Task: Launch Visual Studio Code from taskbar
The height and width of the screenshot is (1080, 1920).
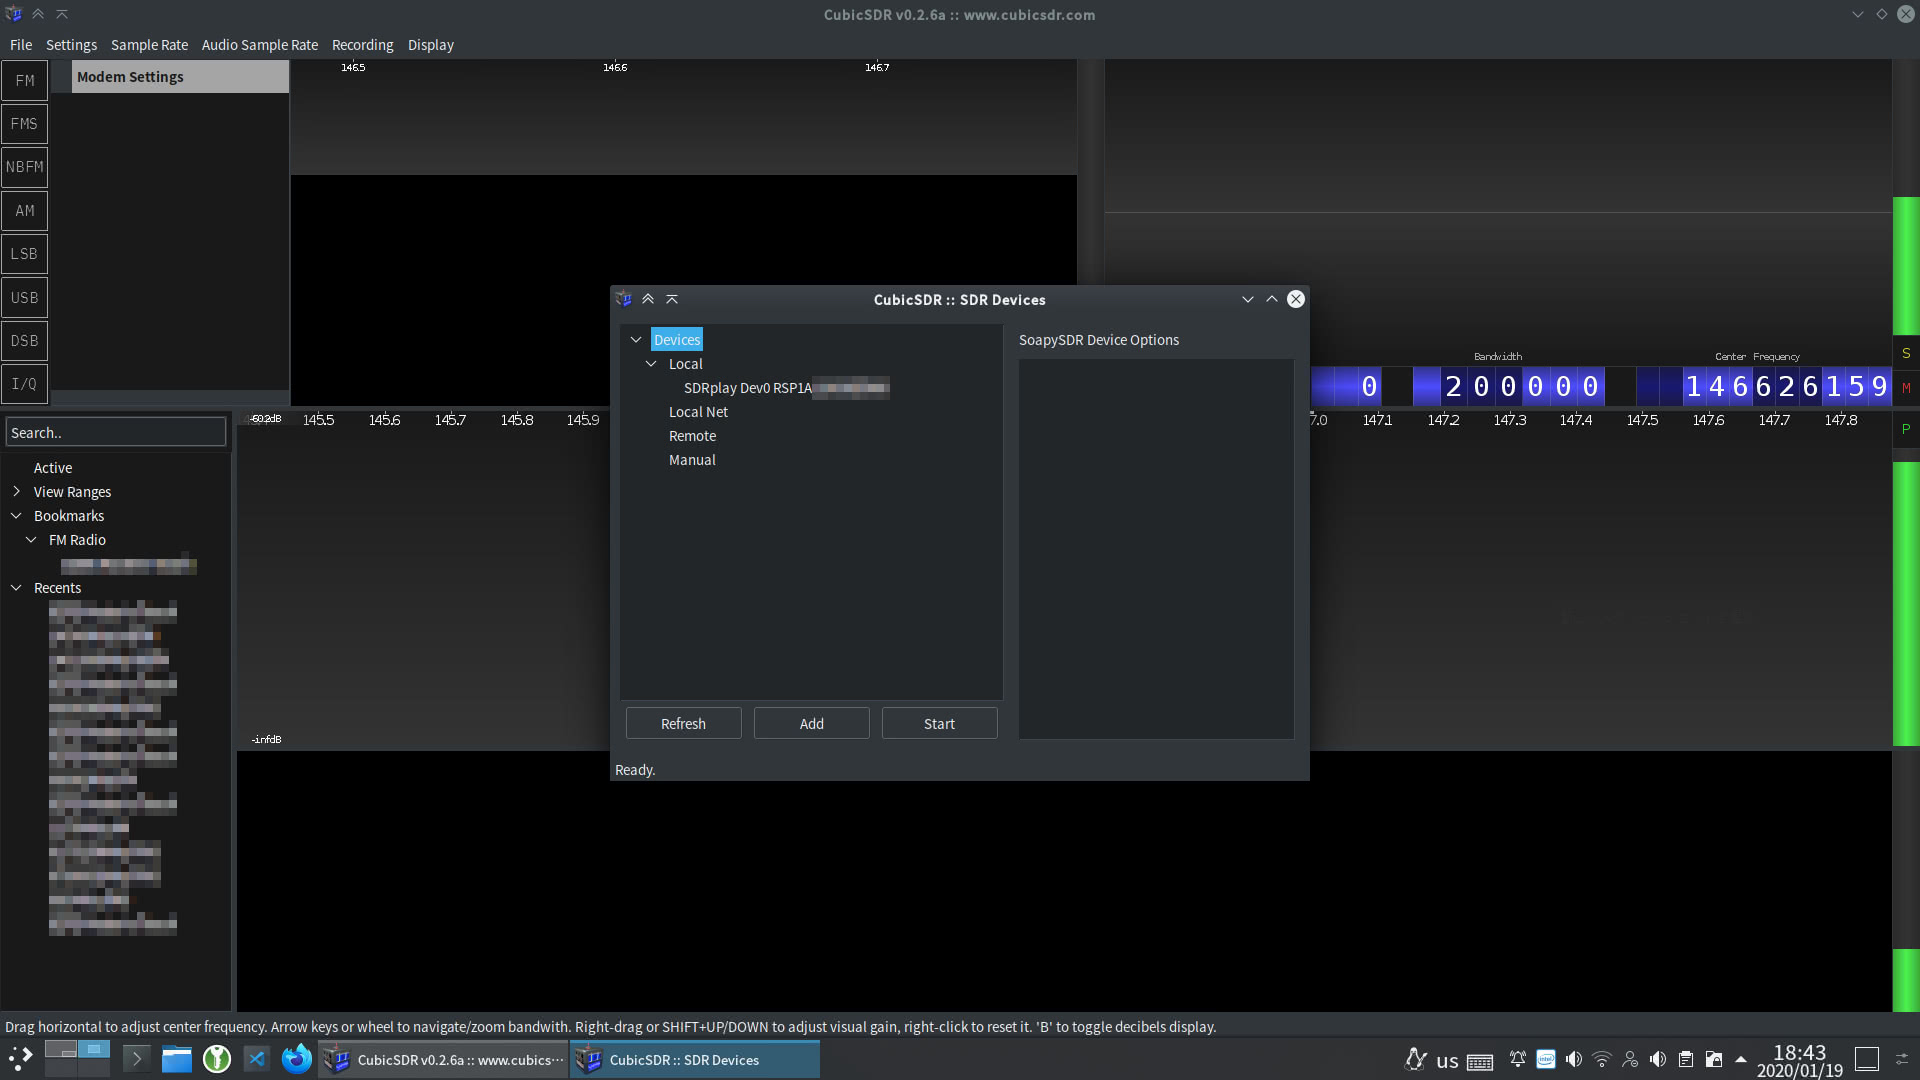Action: (257, 1059)
